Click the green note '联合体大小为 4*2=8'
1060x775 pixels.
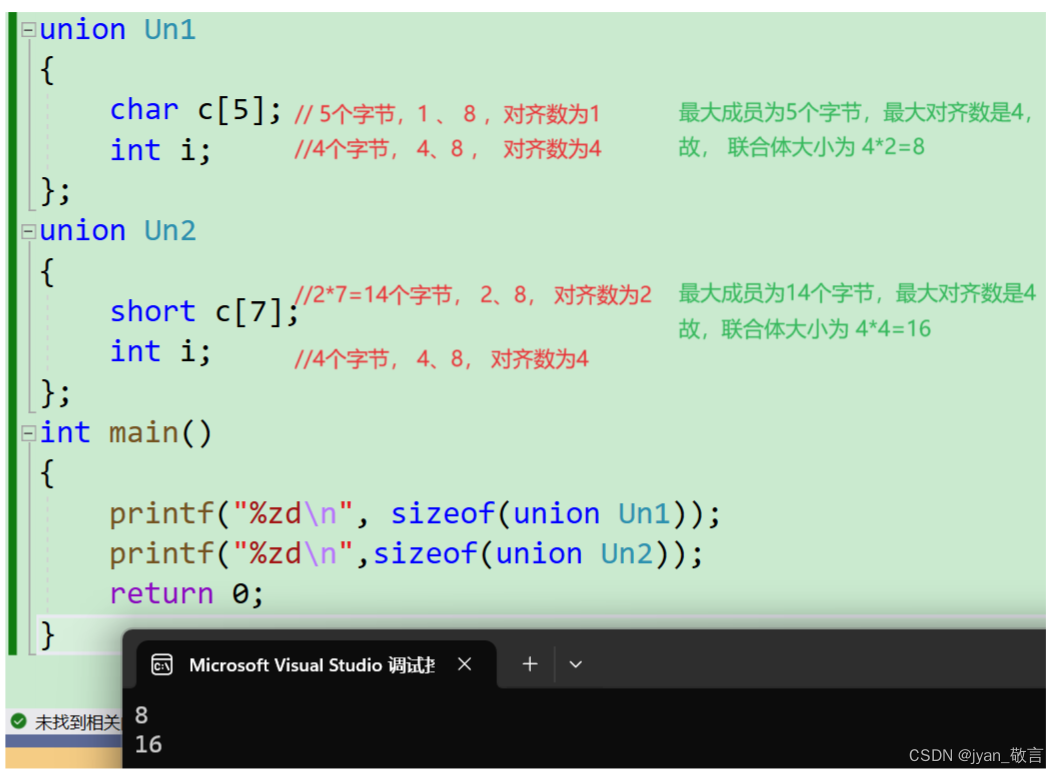pyautogui.click(x=826, y=147)
